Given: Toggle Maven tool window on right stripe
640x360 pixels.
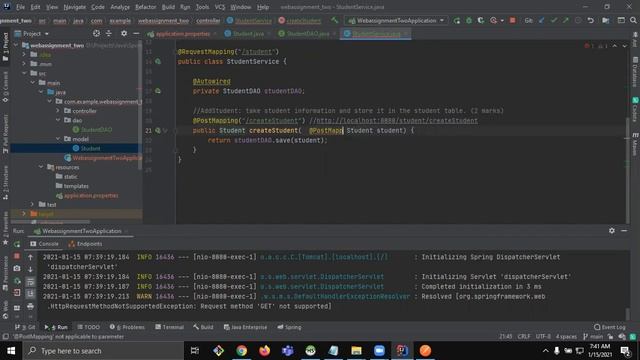Looking at the screenshot, I should point(635,144).
